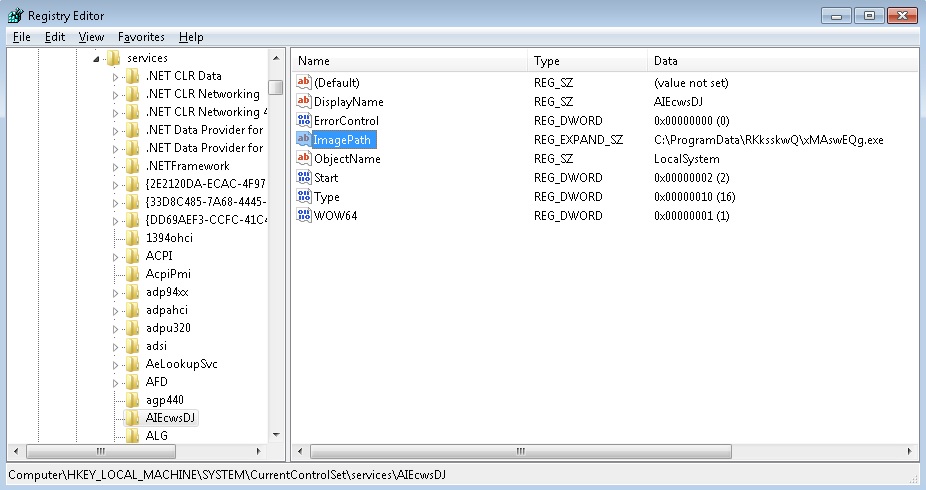Click the adsi folder icon

(133, 346)
